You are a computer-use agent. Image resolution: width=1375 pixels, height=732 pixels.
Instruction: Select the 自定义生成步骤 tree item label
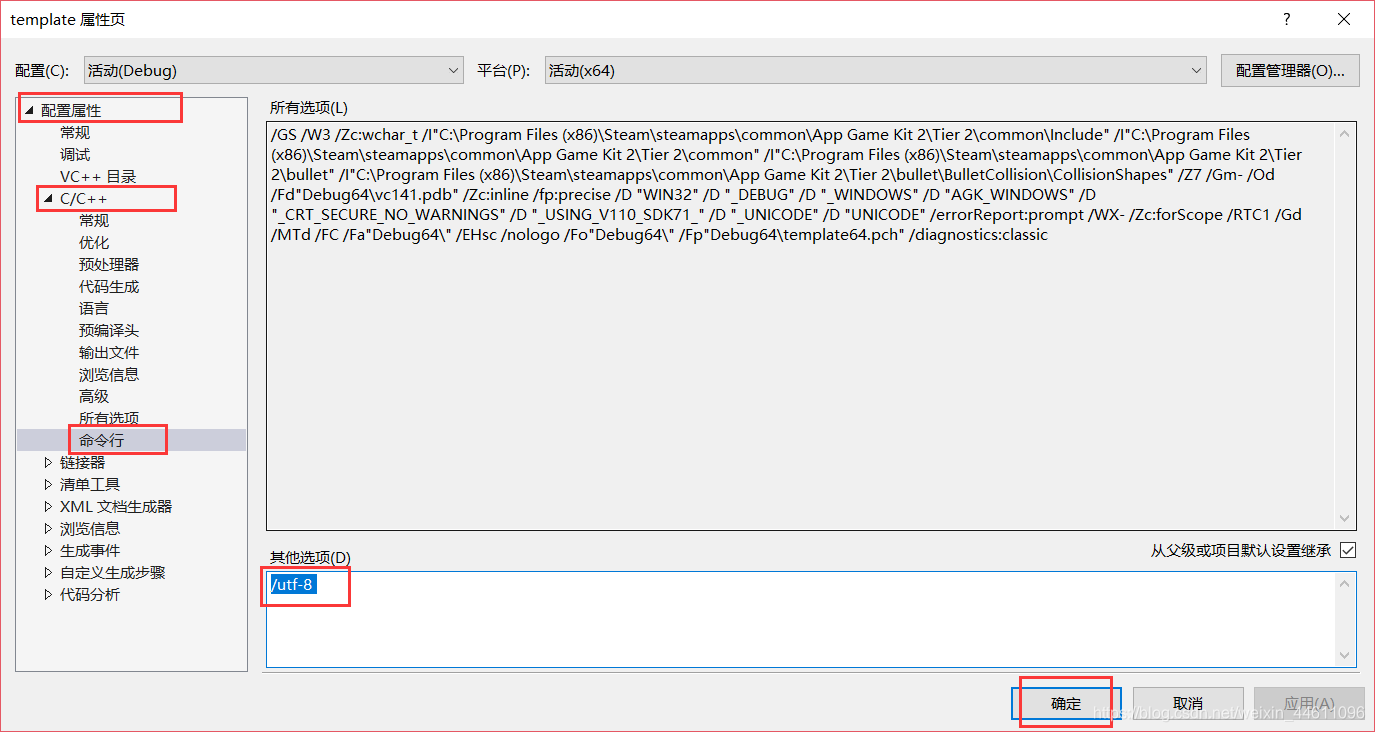tap(113, 573)
